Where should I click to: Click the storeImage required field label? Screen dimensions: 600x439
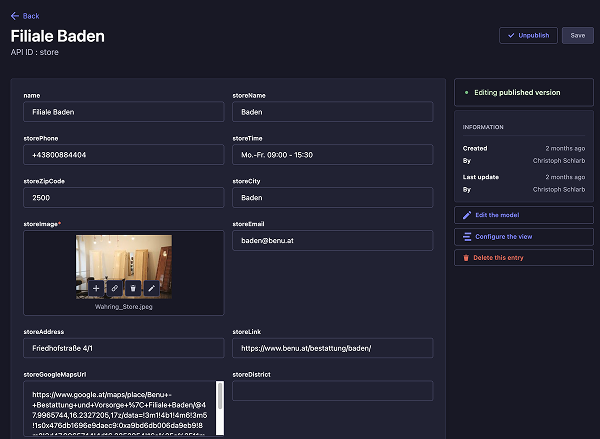tap(42, 224)
